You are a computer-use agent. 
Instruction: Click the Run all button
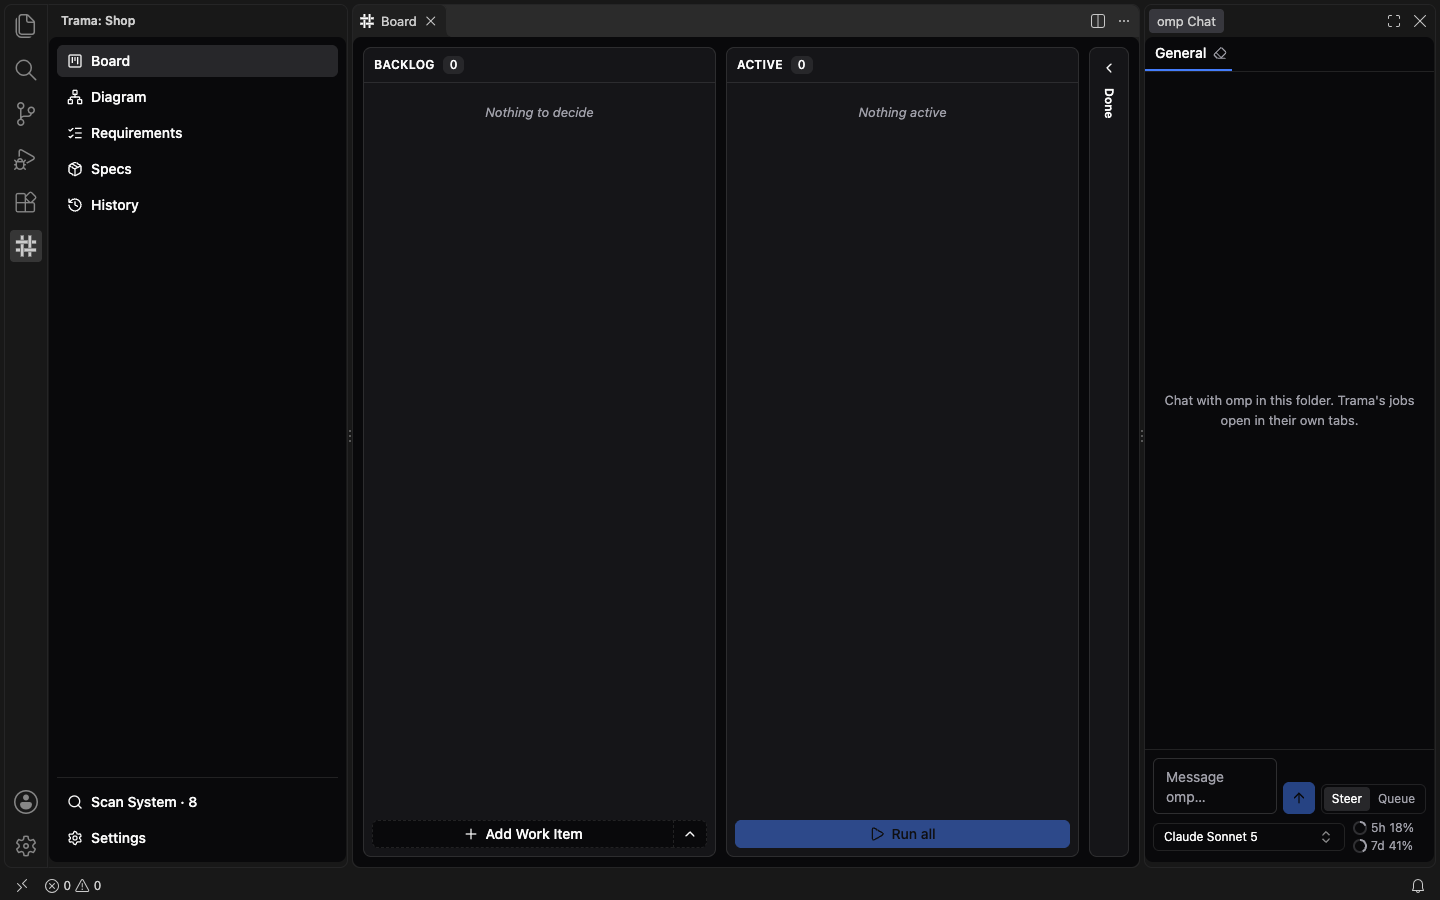(x=902, y=834)
